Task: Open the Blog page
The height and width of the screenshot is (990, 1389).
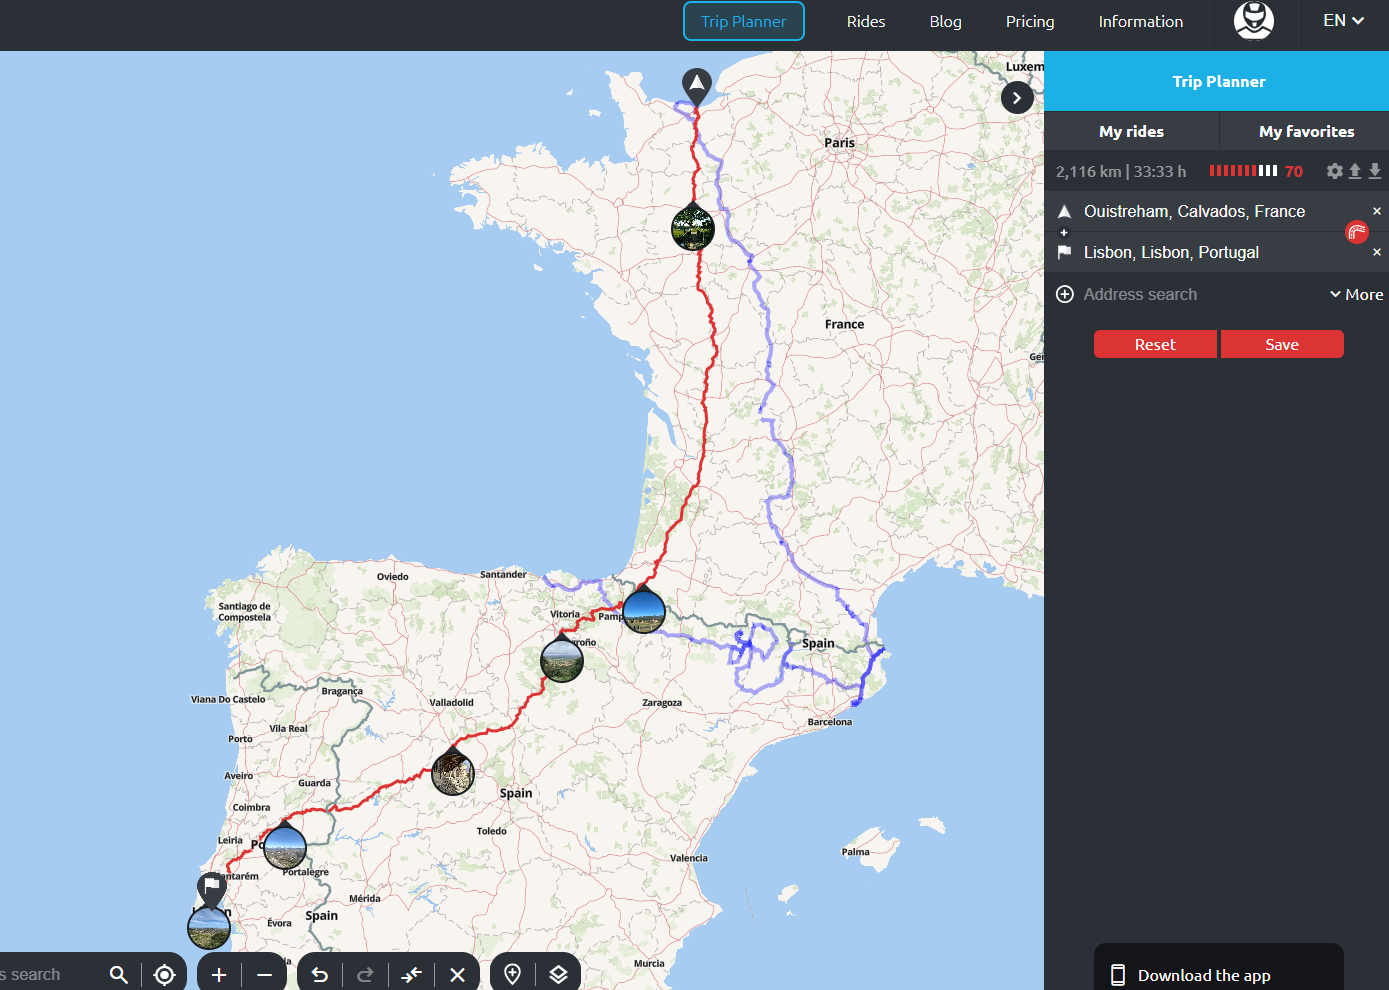Action: point(945,21)
